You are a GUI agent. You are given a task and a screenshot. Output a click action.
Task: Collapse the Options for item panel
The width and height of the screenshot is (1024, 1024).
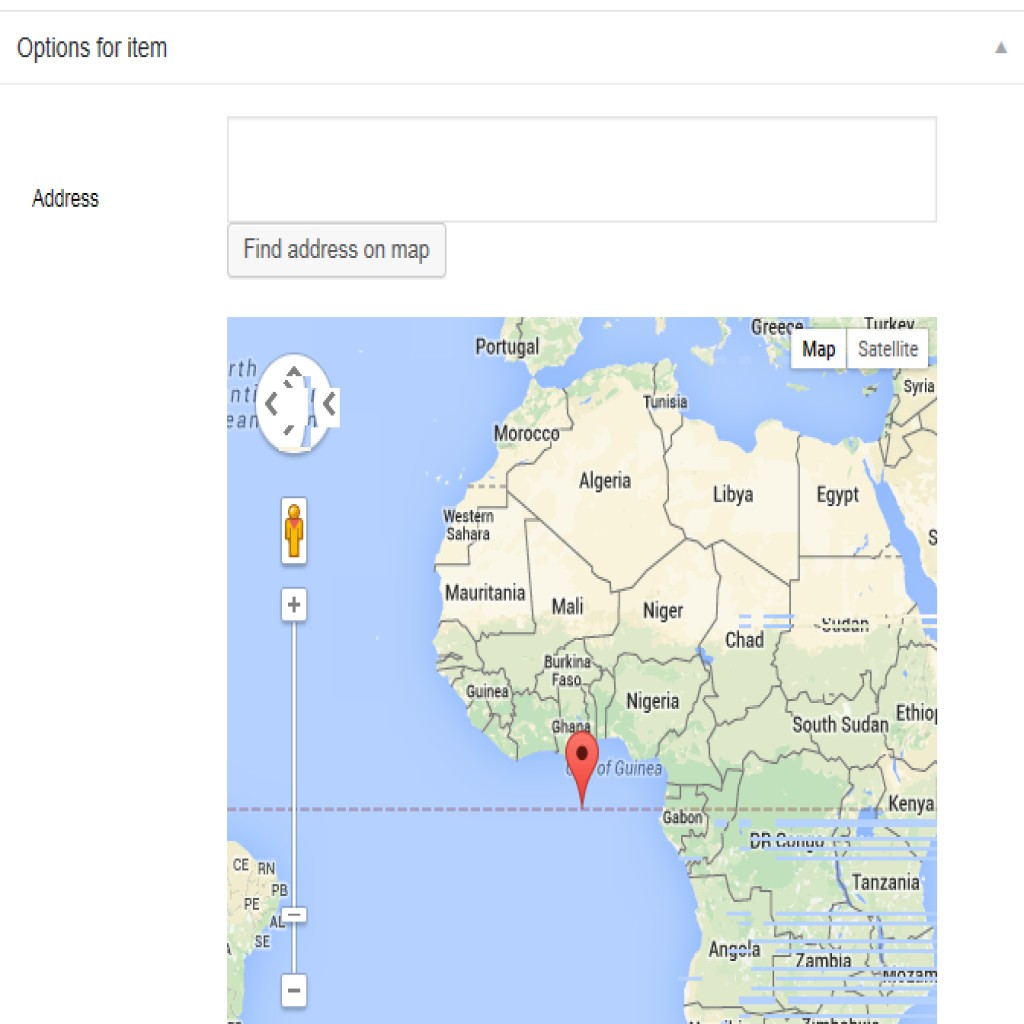(x=1000, y=48)
